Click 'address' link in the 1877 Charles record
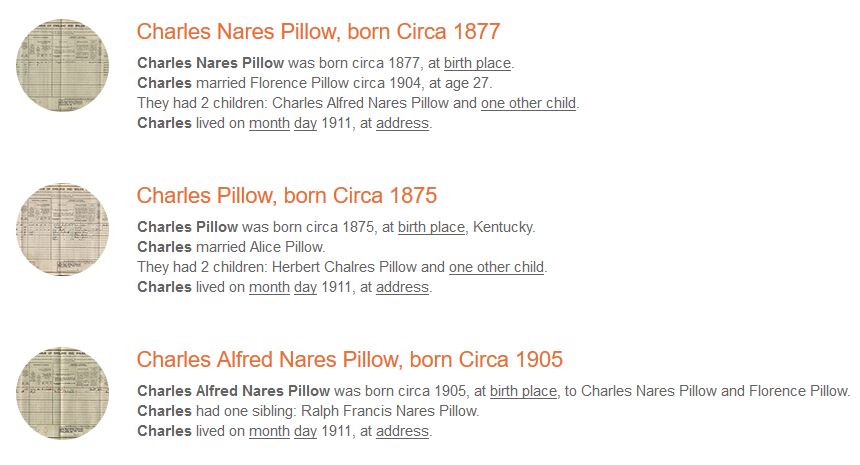The height and width of the screenshot is (465, 860). (x=403, y=123)
